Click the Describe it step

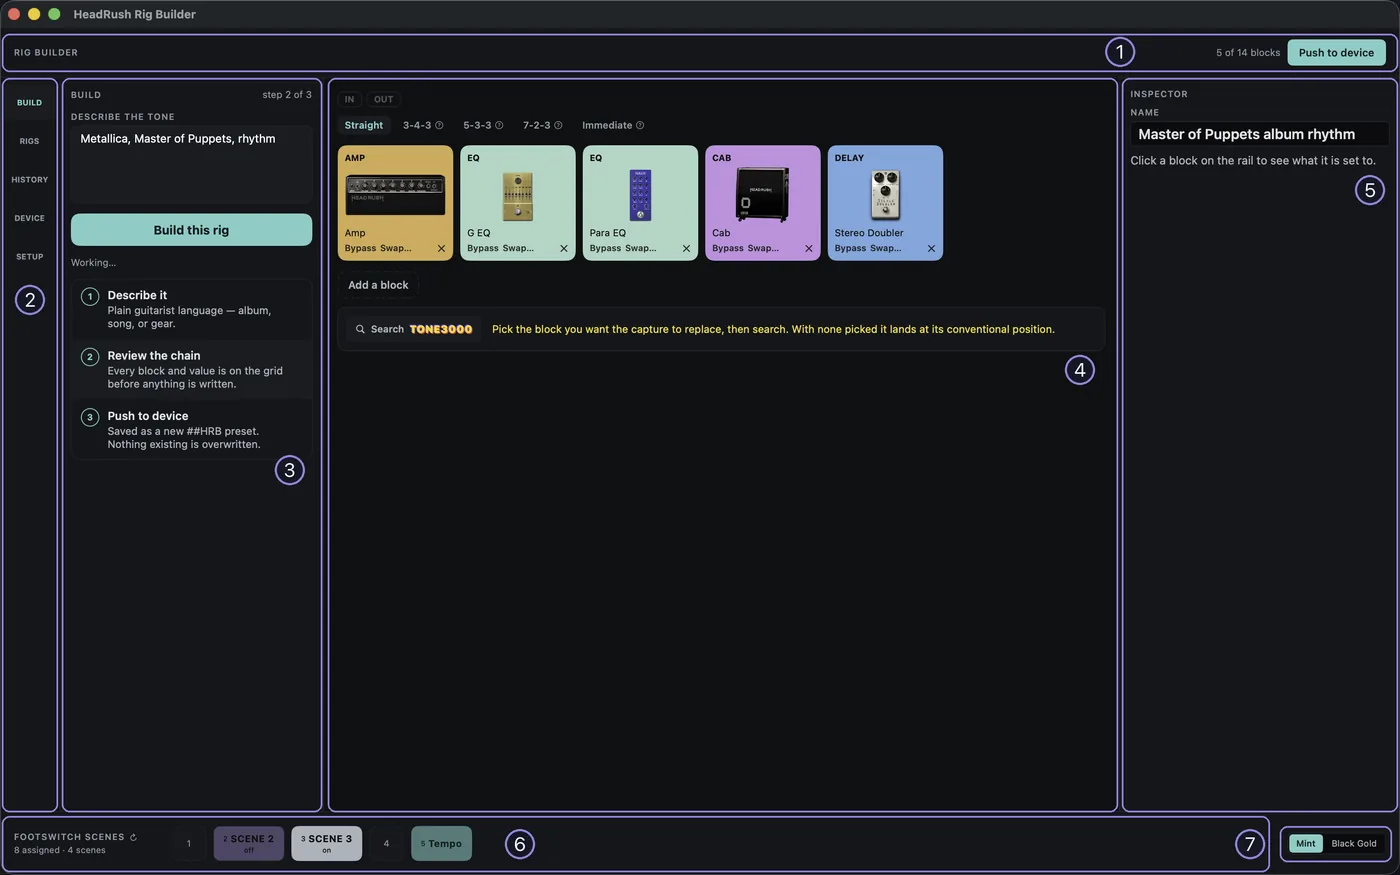(x=191, y=309)
